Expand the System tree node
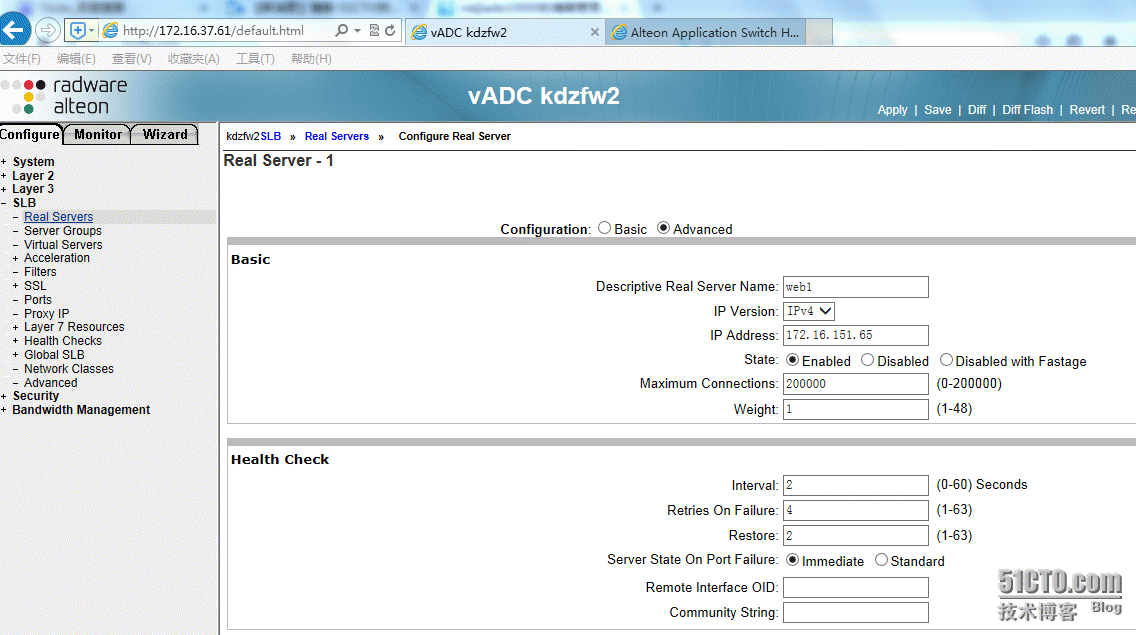Viewport: 1136px width, 635px height. pyautogui.click(x=4, y=162)
